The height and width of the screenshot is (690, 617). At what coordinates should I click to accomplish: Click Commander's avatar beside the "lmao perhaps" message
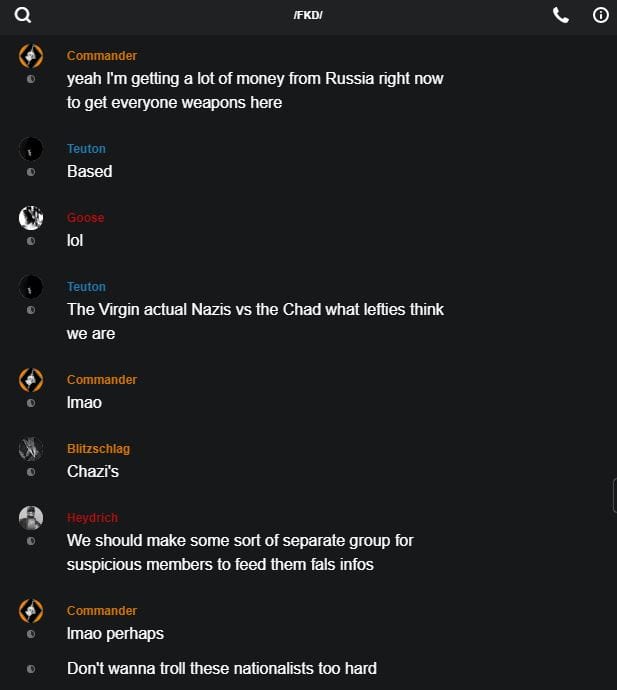coord(31,610)
